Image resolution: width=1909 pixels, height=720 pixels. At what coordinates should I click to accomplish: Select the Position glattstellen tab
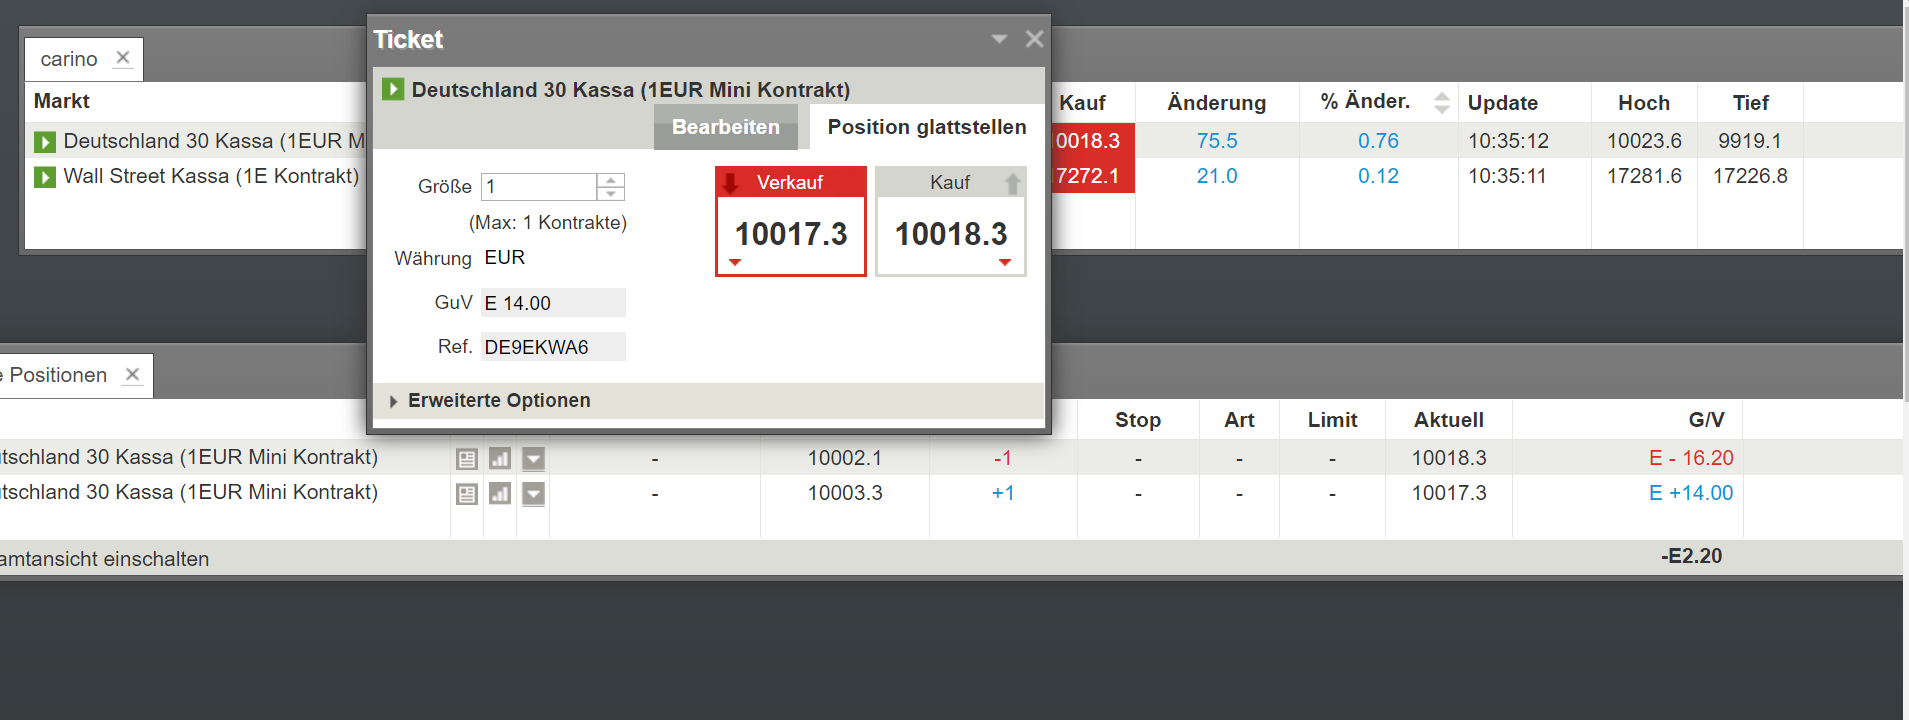point(927,127)
